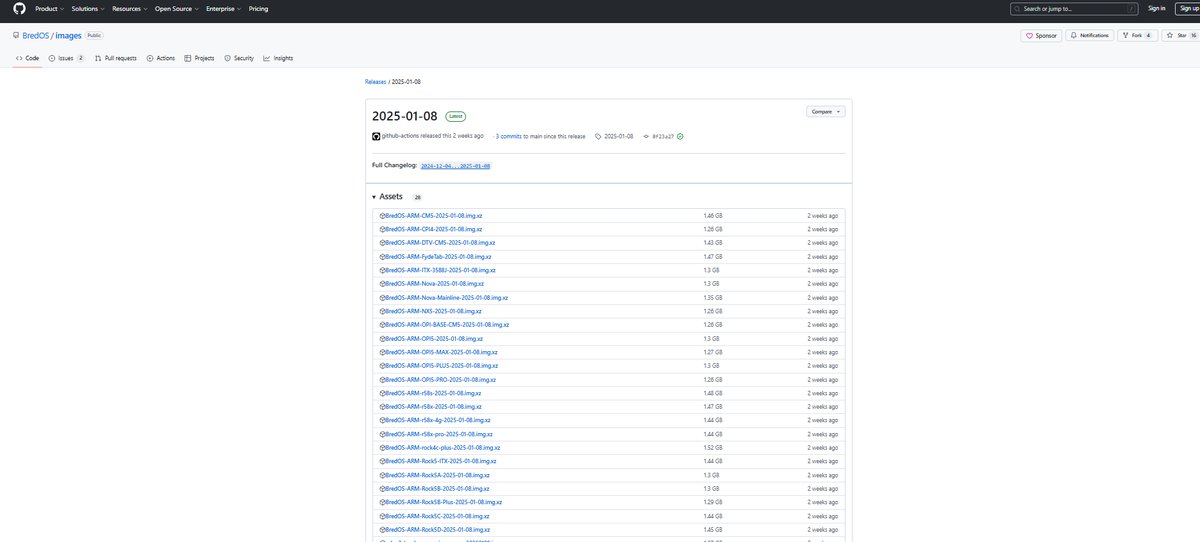
Task: Download BredOS-ARM-Rock5D image file
Action: click(x=437, y=530)
